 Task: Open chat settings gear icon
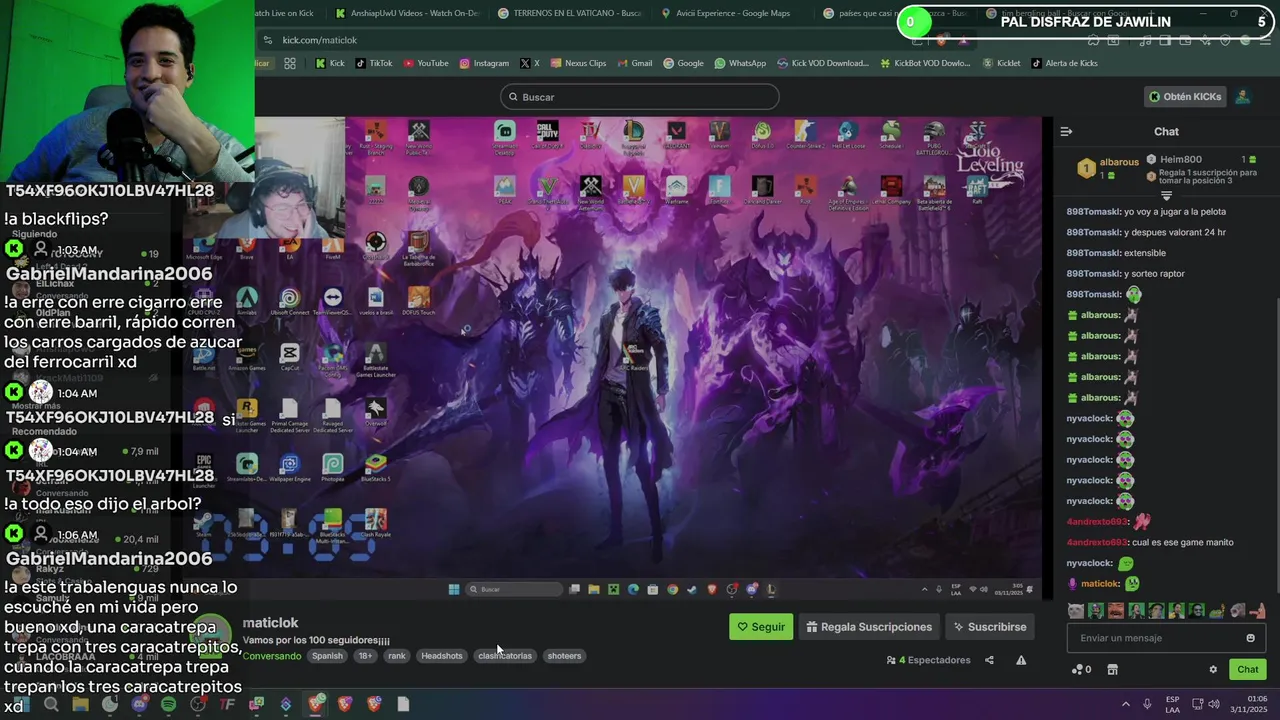(x=1213, y=670)
